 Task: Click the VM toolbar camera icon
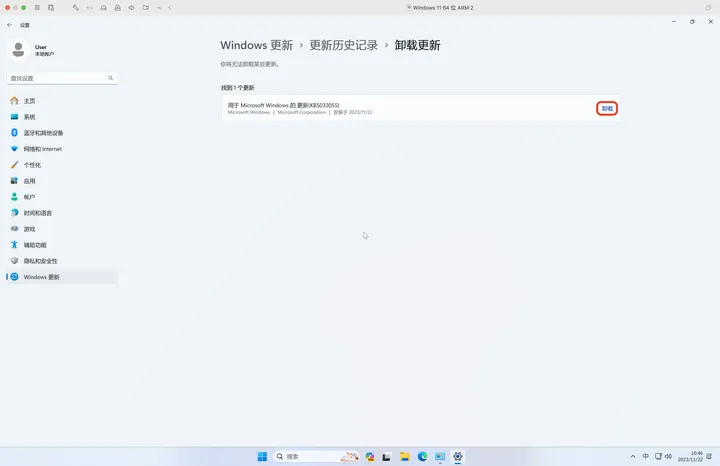point(146,7)
